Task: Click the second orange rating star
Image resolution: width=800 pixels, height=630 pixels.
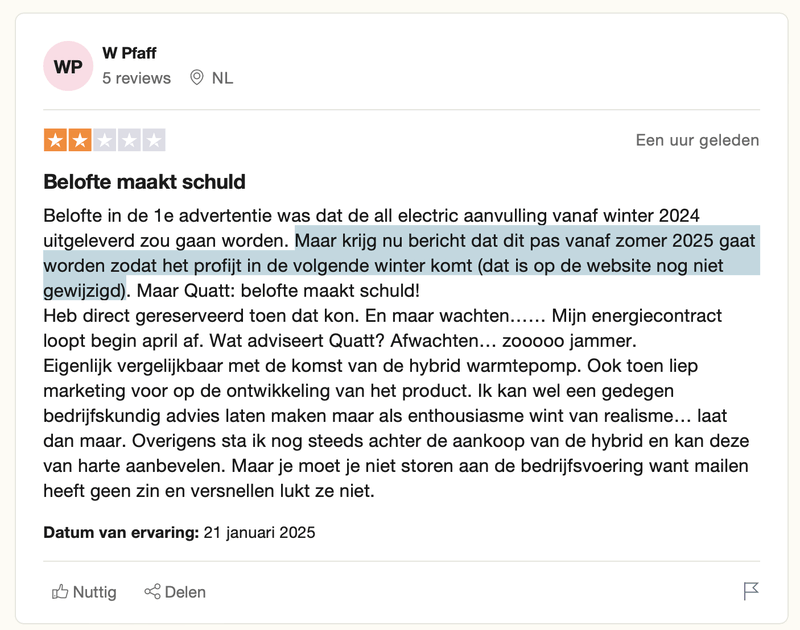Action: 80,140
